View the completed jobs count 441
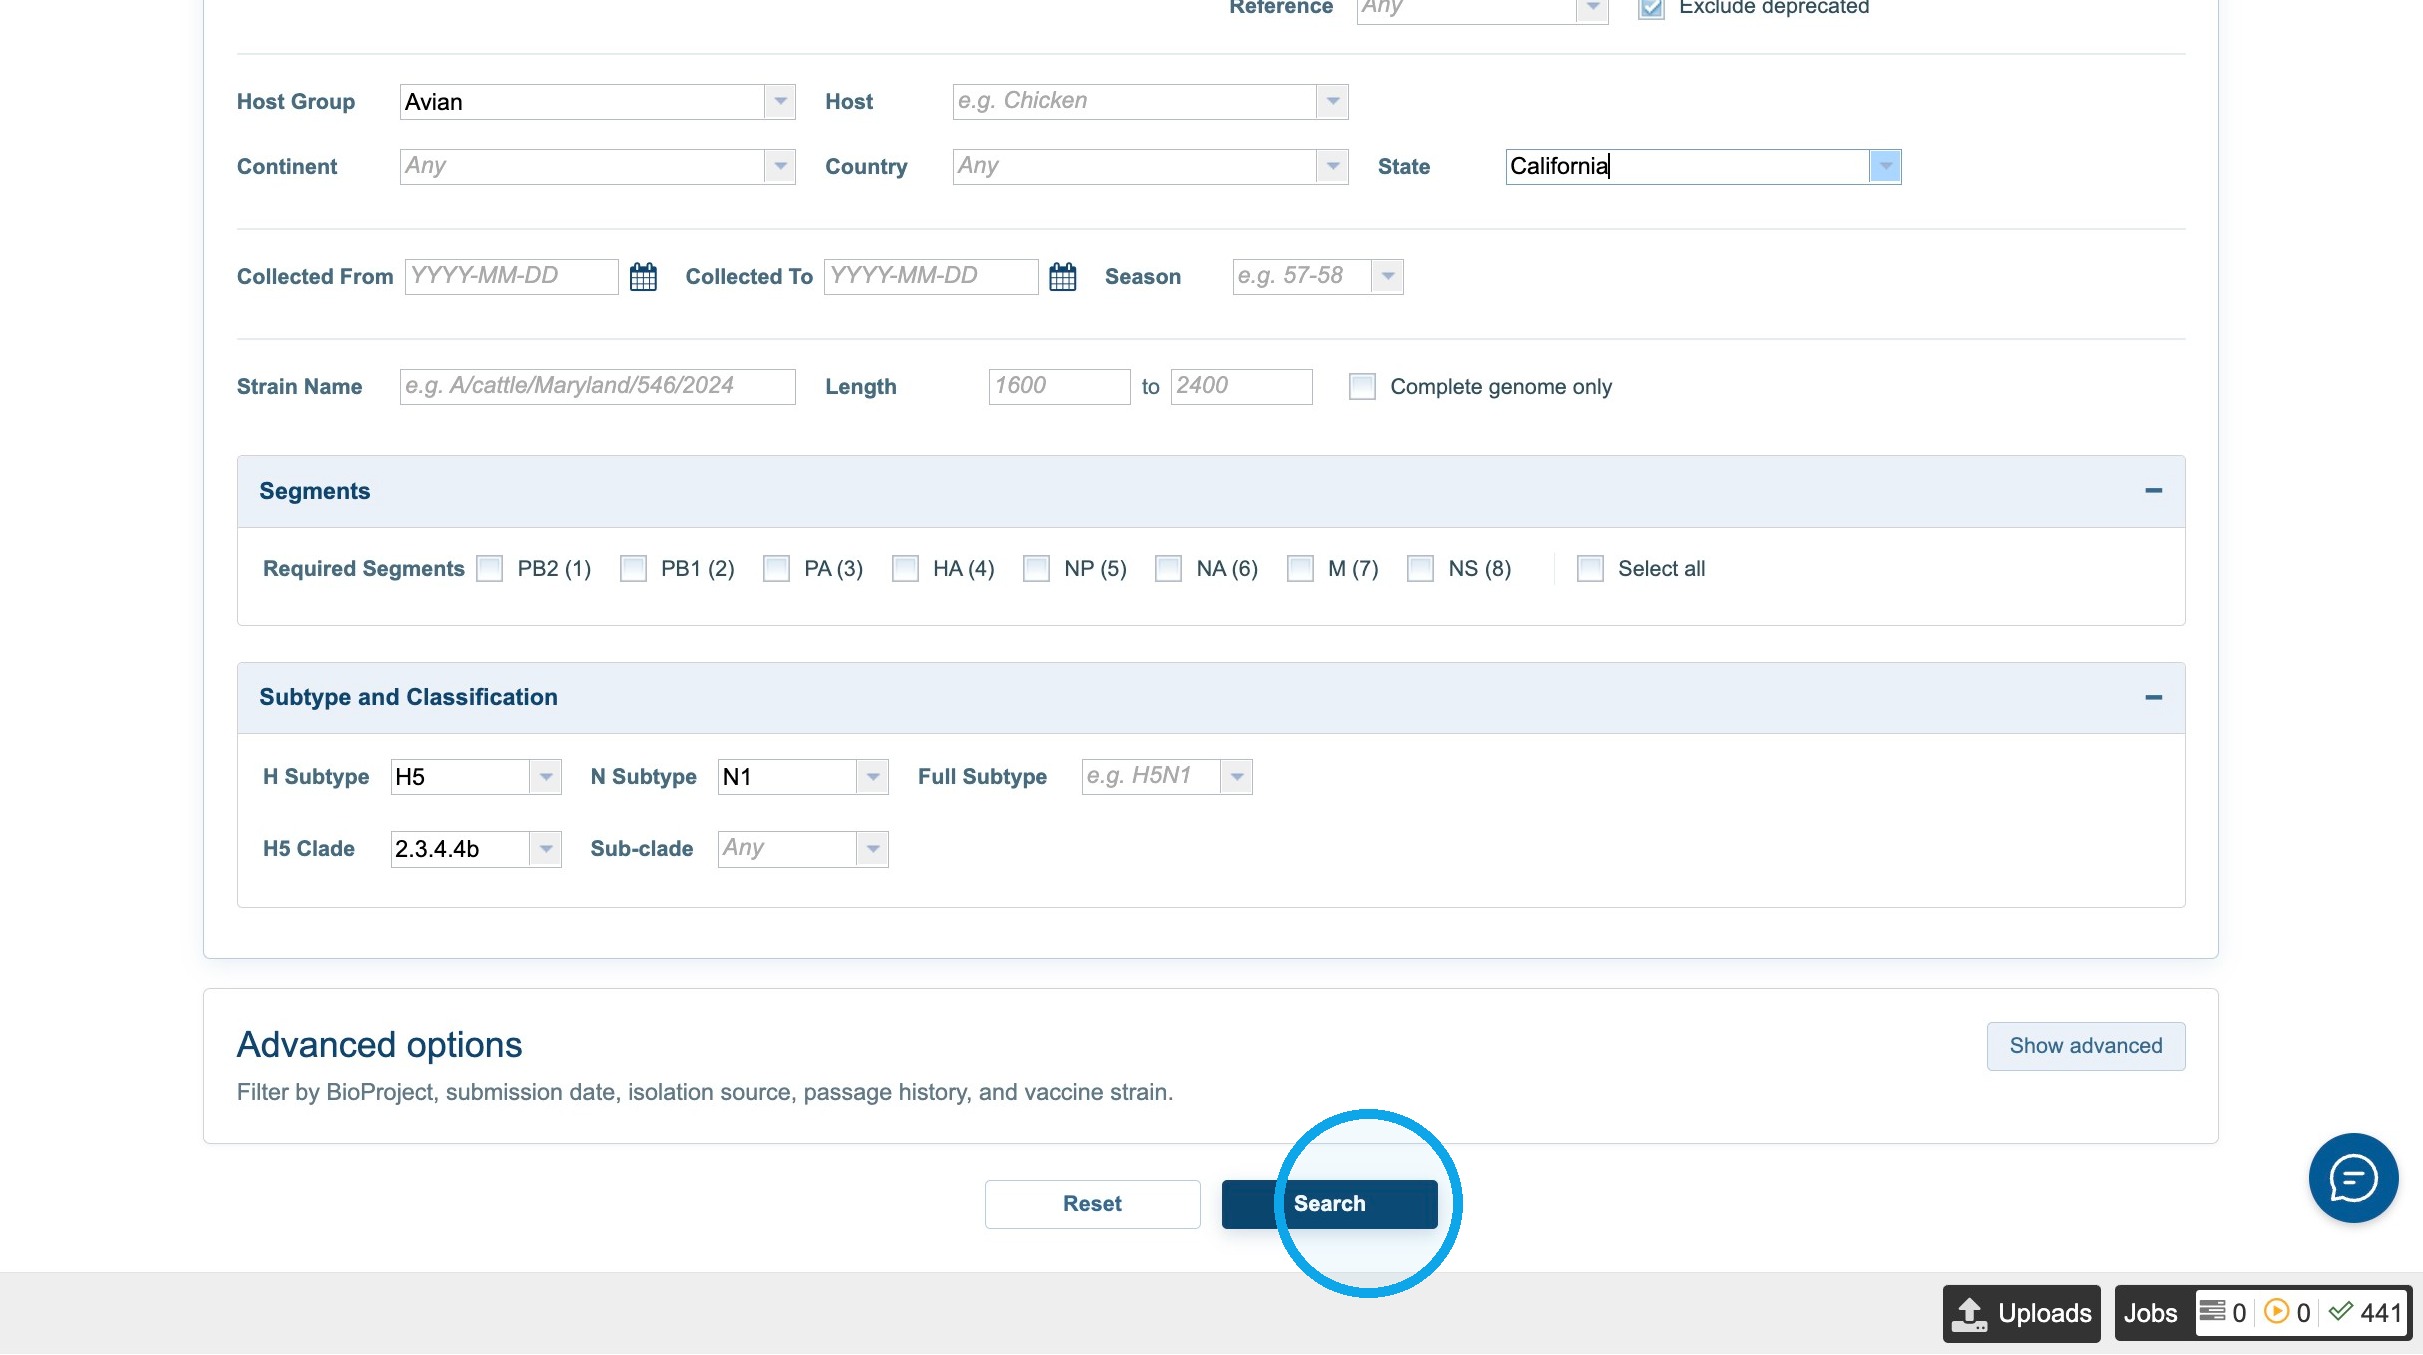The image size is (2423, 1355). click(2365, 1312)
